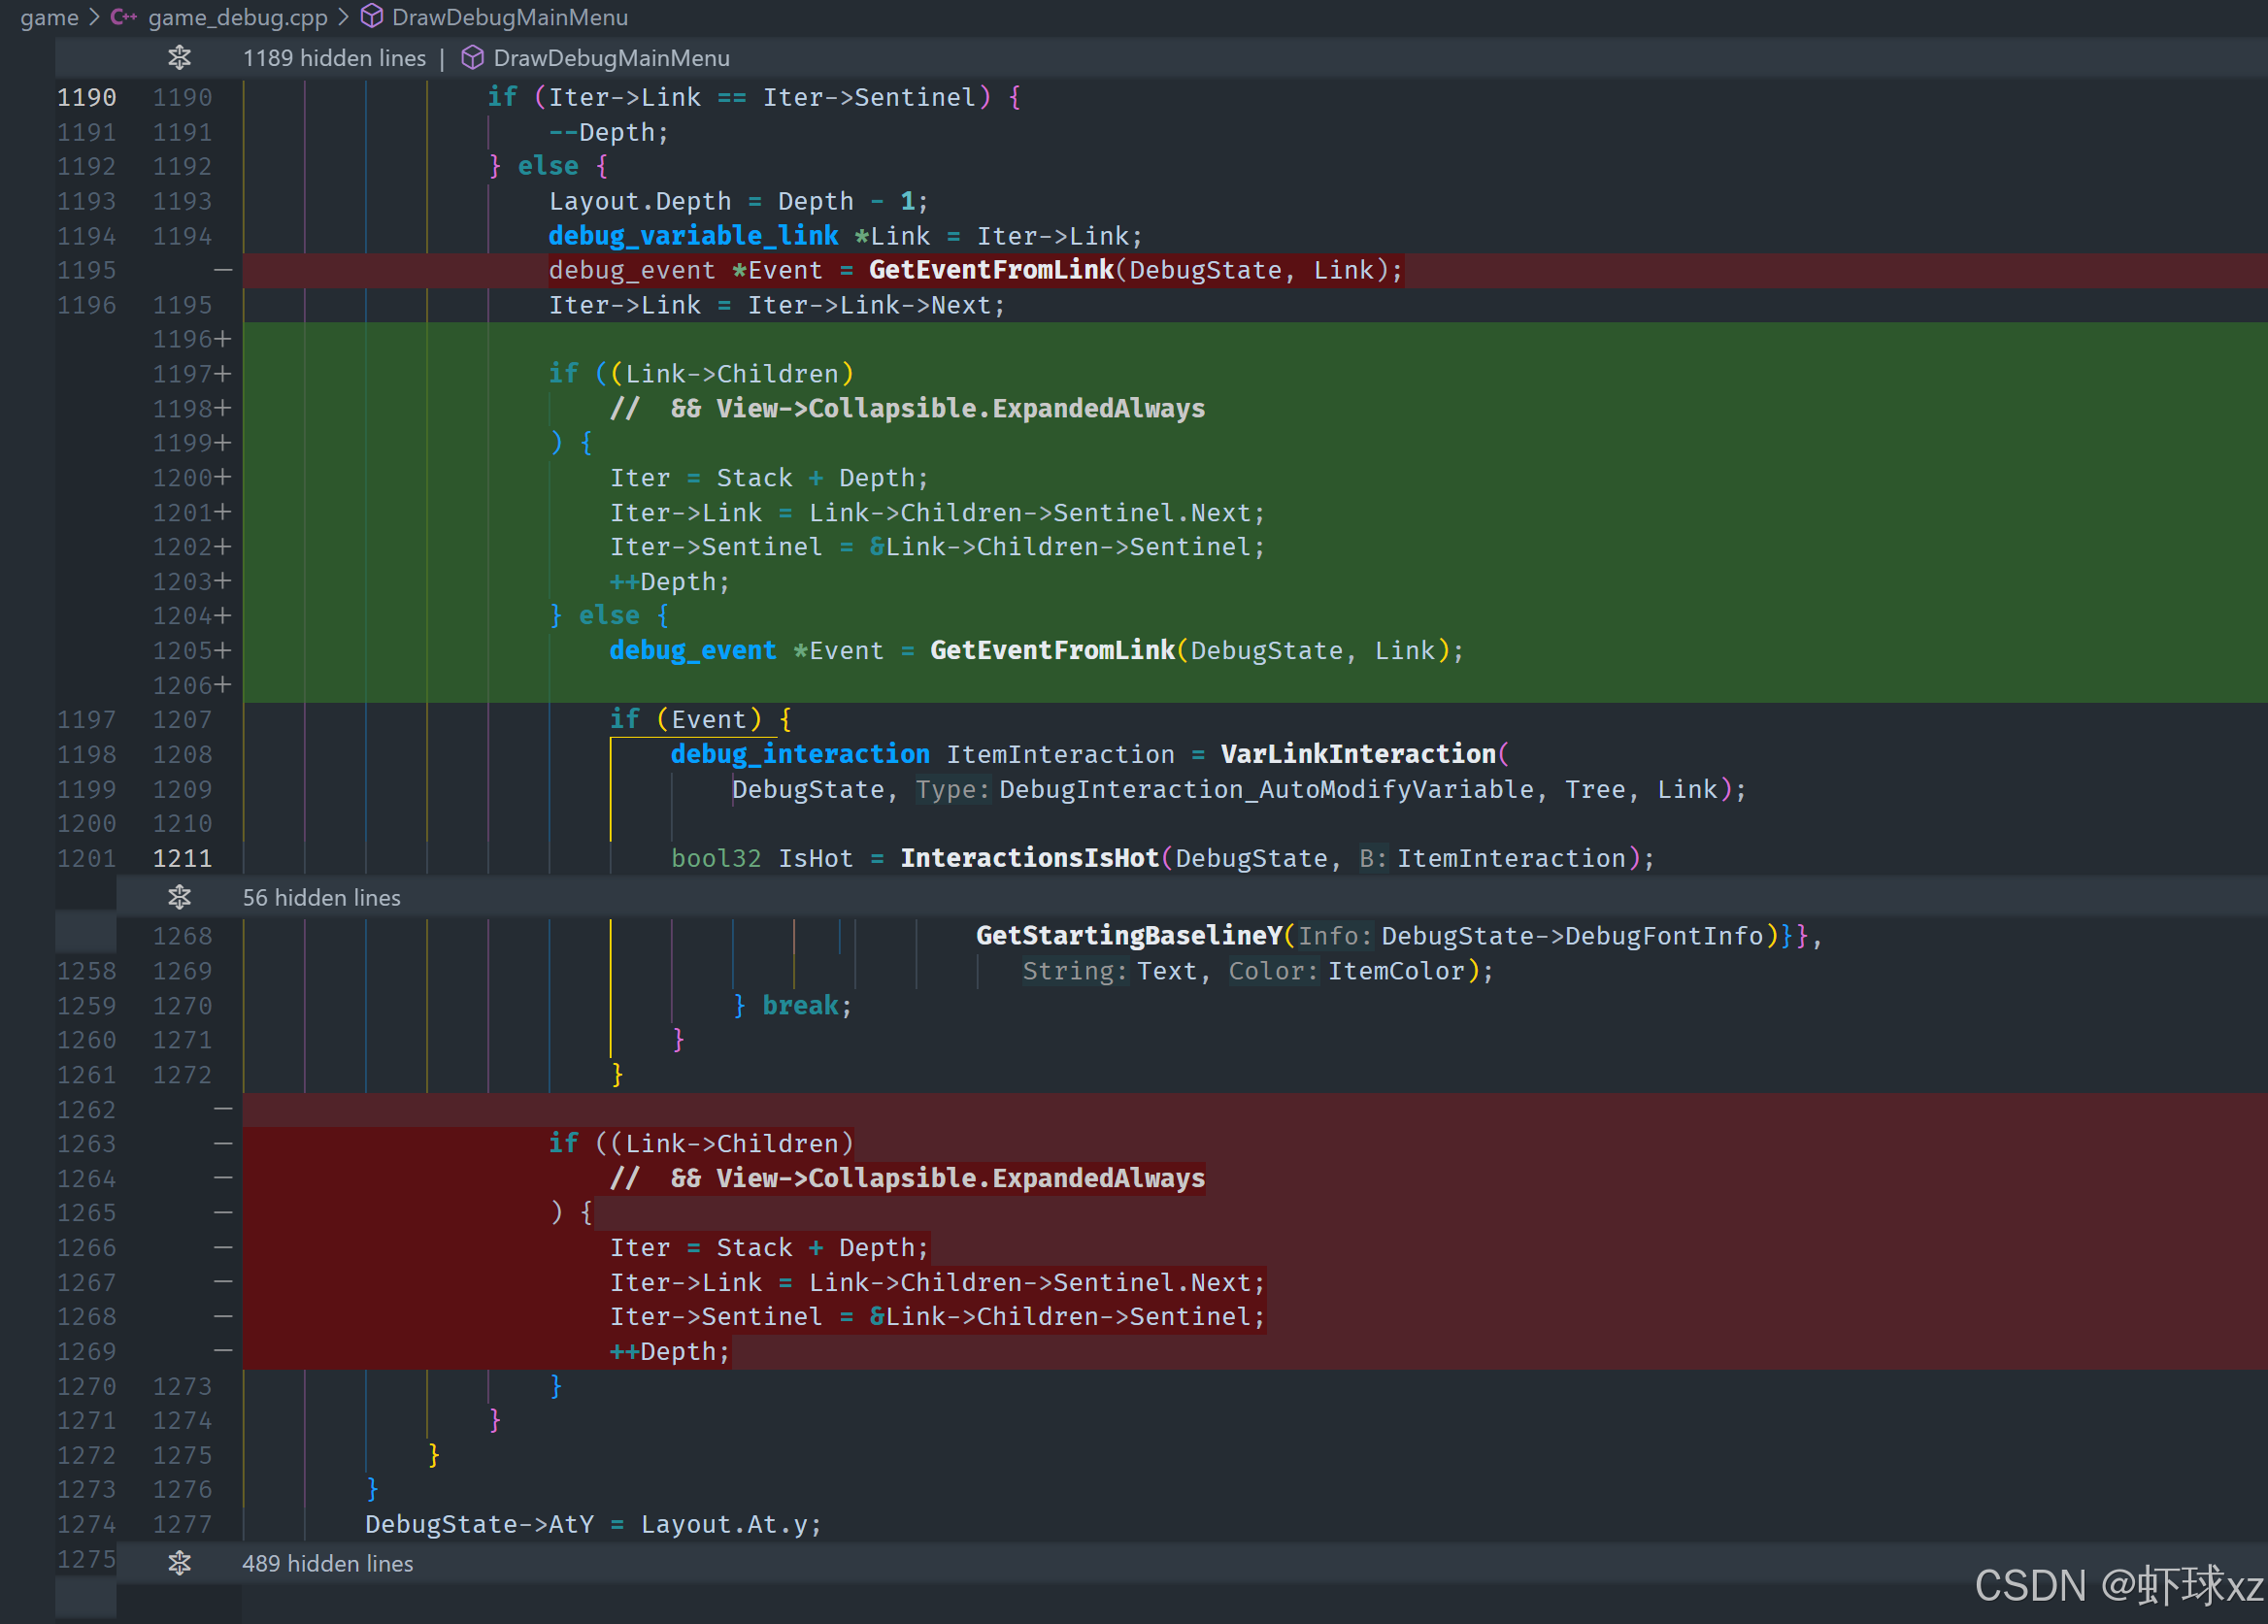Open the game_debug.cpp breadcrumb dropdown

(237, 17)
